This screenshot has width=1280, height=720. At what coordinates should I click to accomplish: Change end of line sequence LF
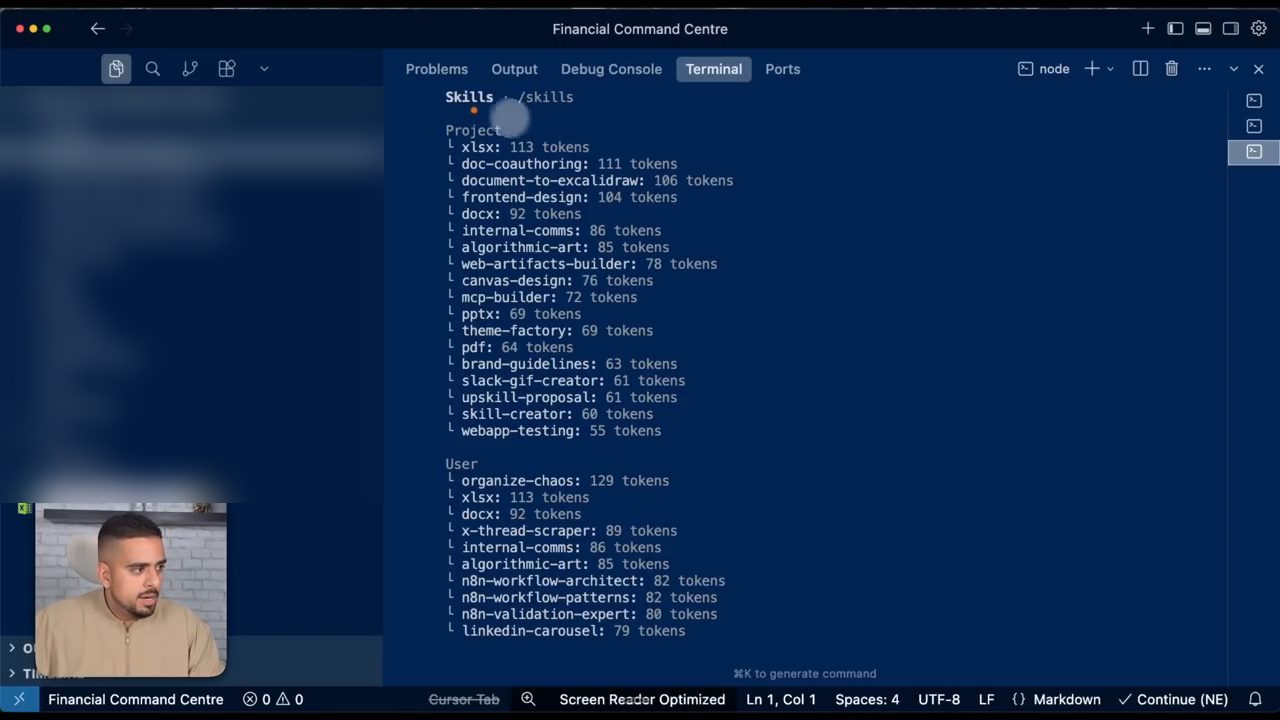tap(986, 699)
